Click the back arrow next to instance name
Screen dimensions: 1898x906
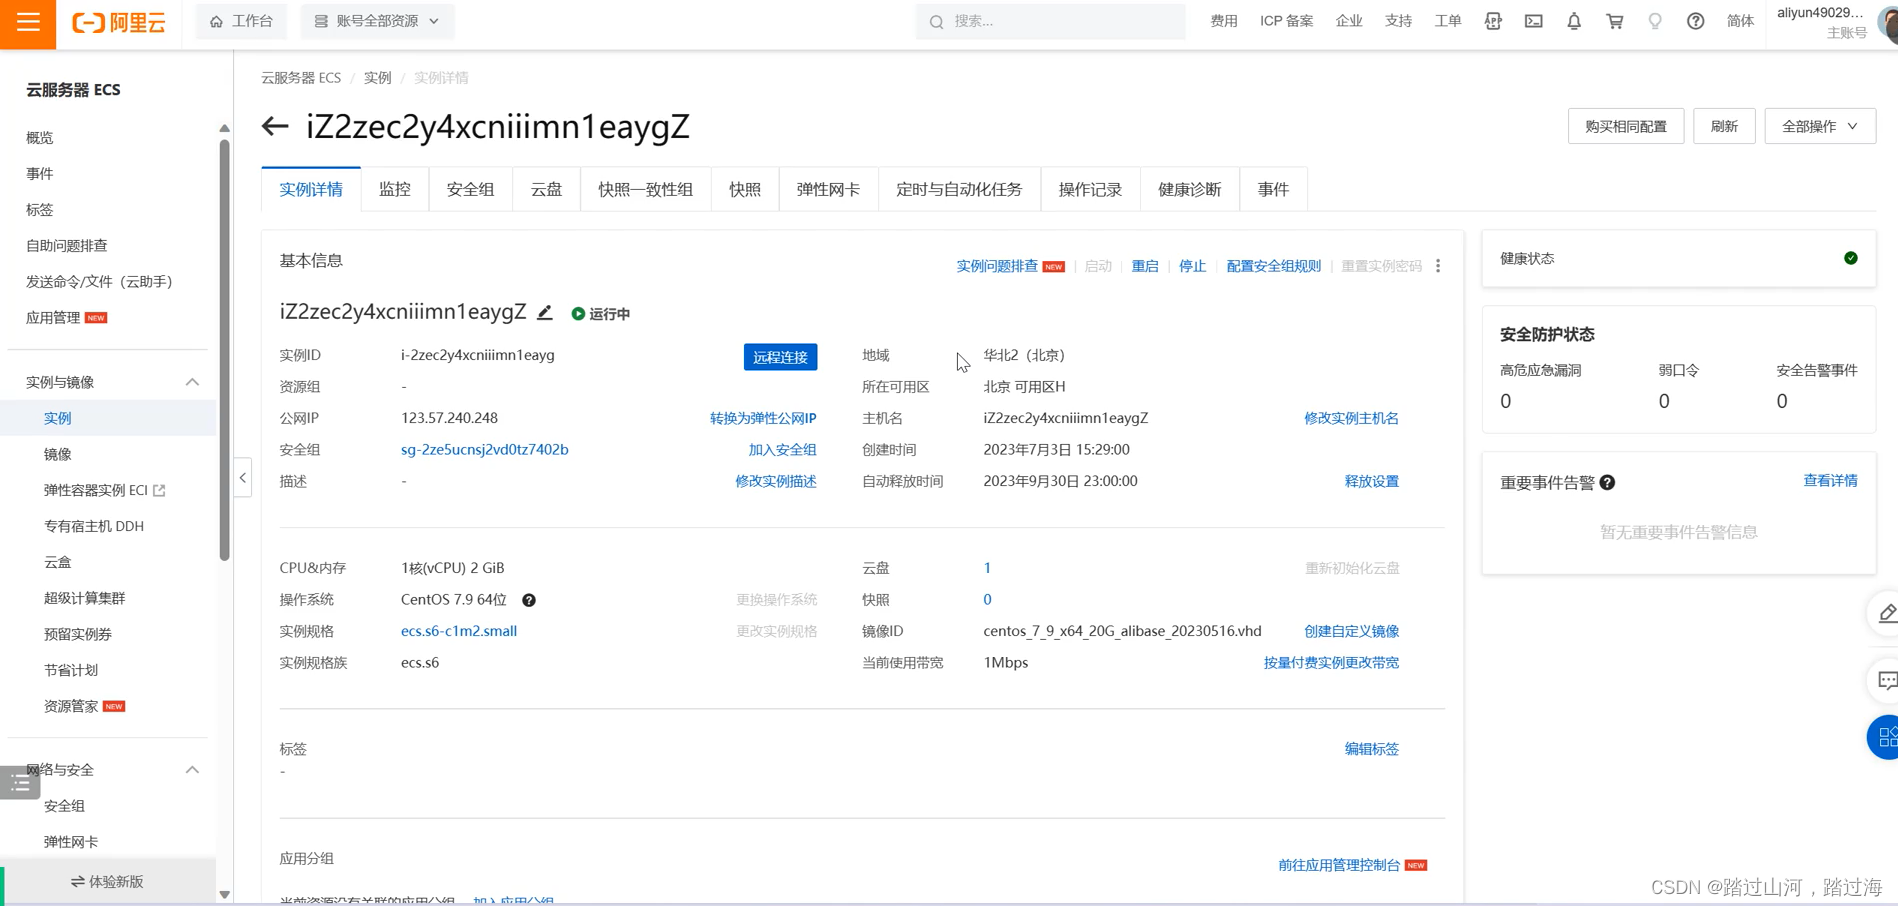point(275,126)
